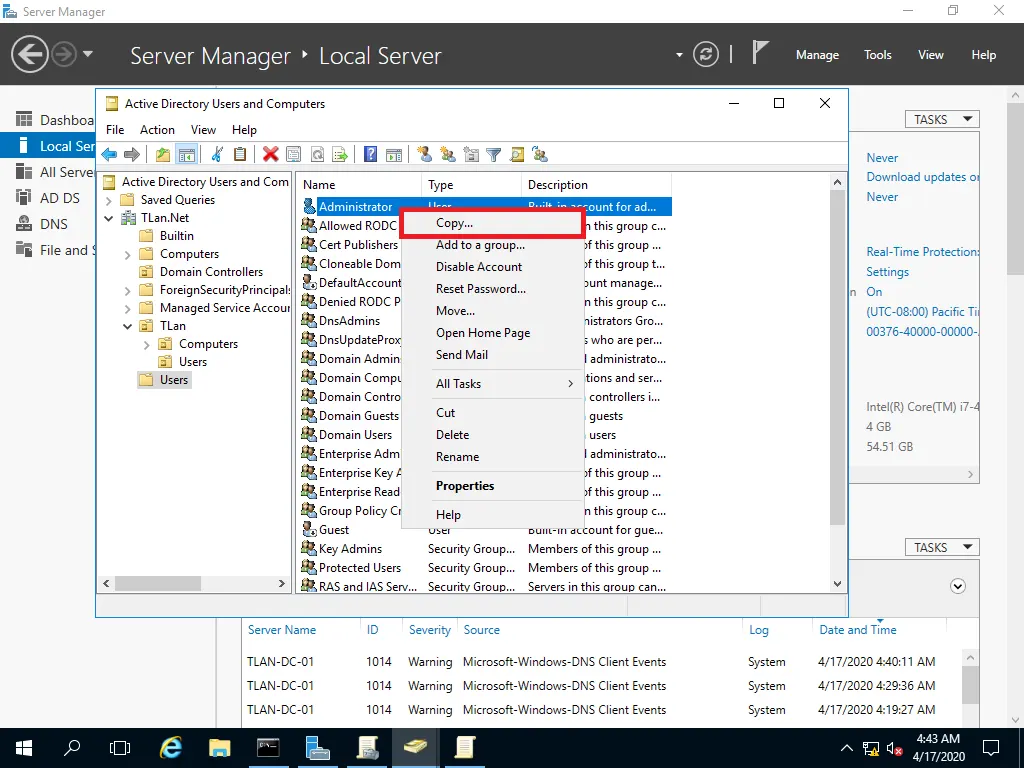Open Command Prompt from the taskbar
This screenshot has width=1024, height=768.
(x=268, y=748)
